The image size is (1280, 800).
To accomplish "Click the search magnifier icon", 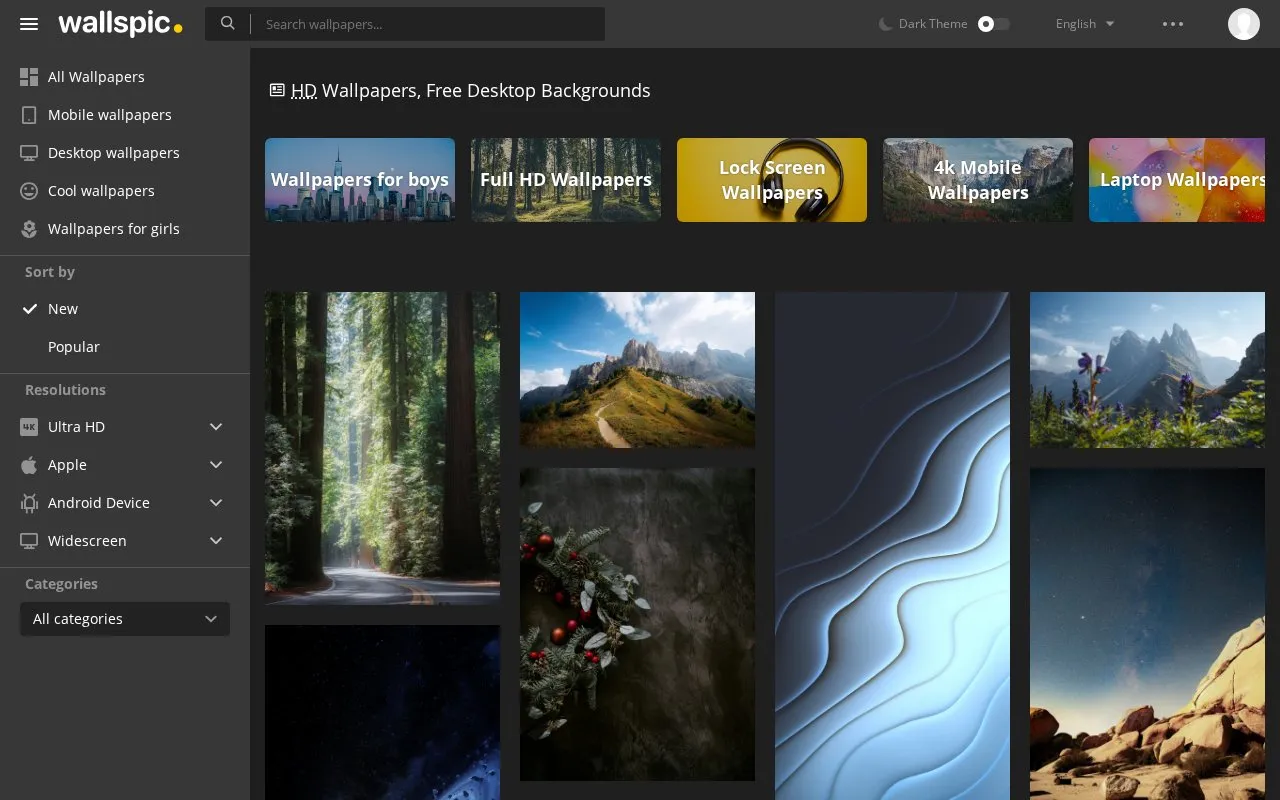I will pyautogui.click(x=228, y=23).
